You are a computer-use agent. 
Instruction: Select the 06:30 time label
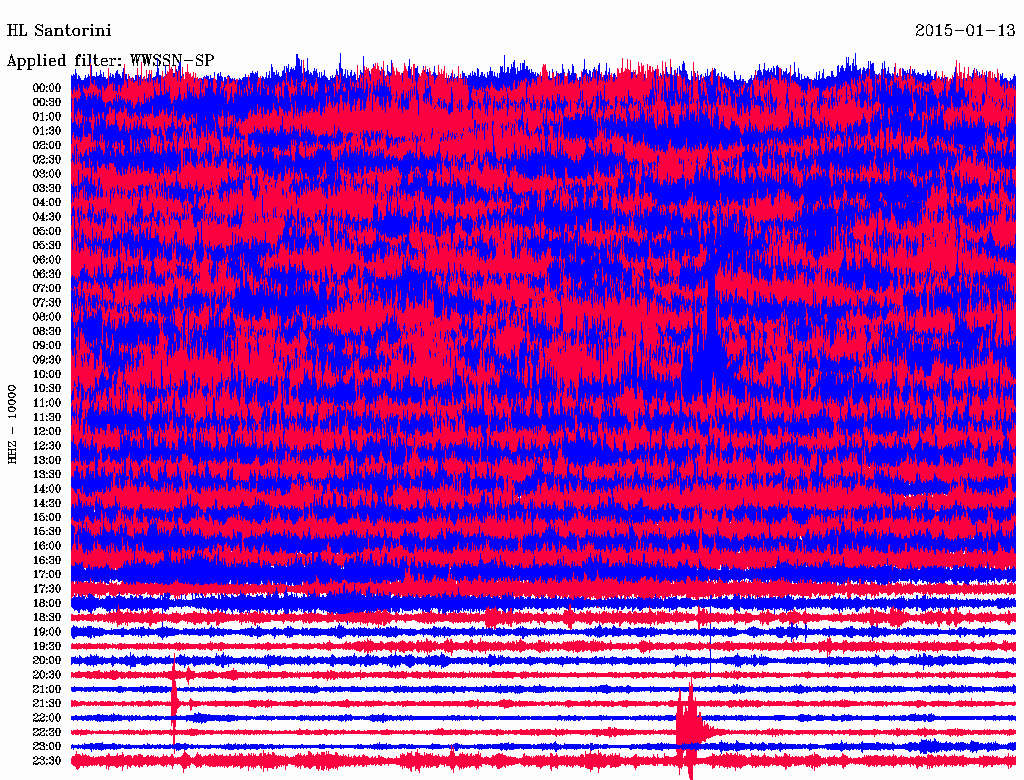[47, 274]
